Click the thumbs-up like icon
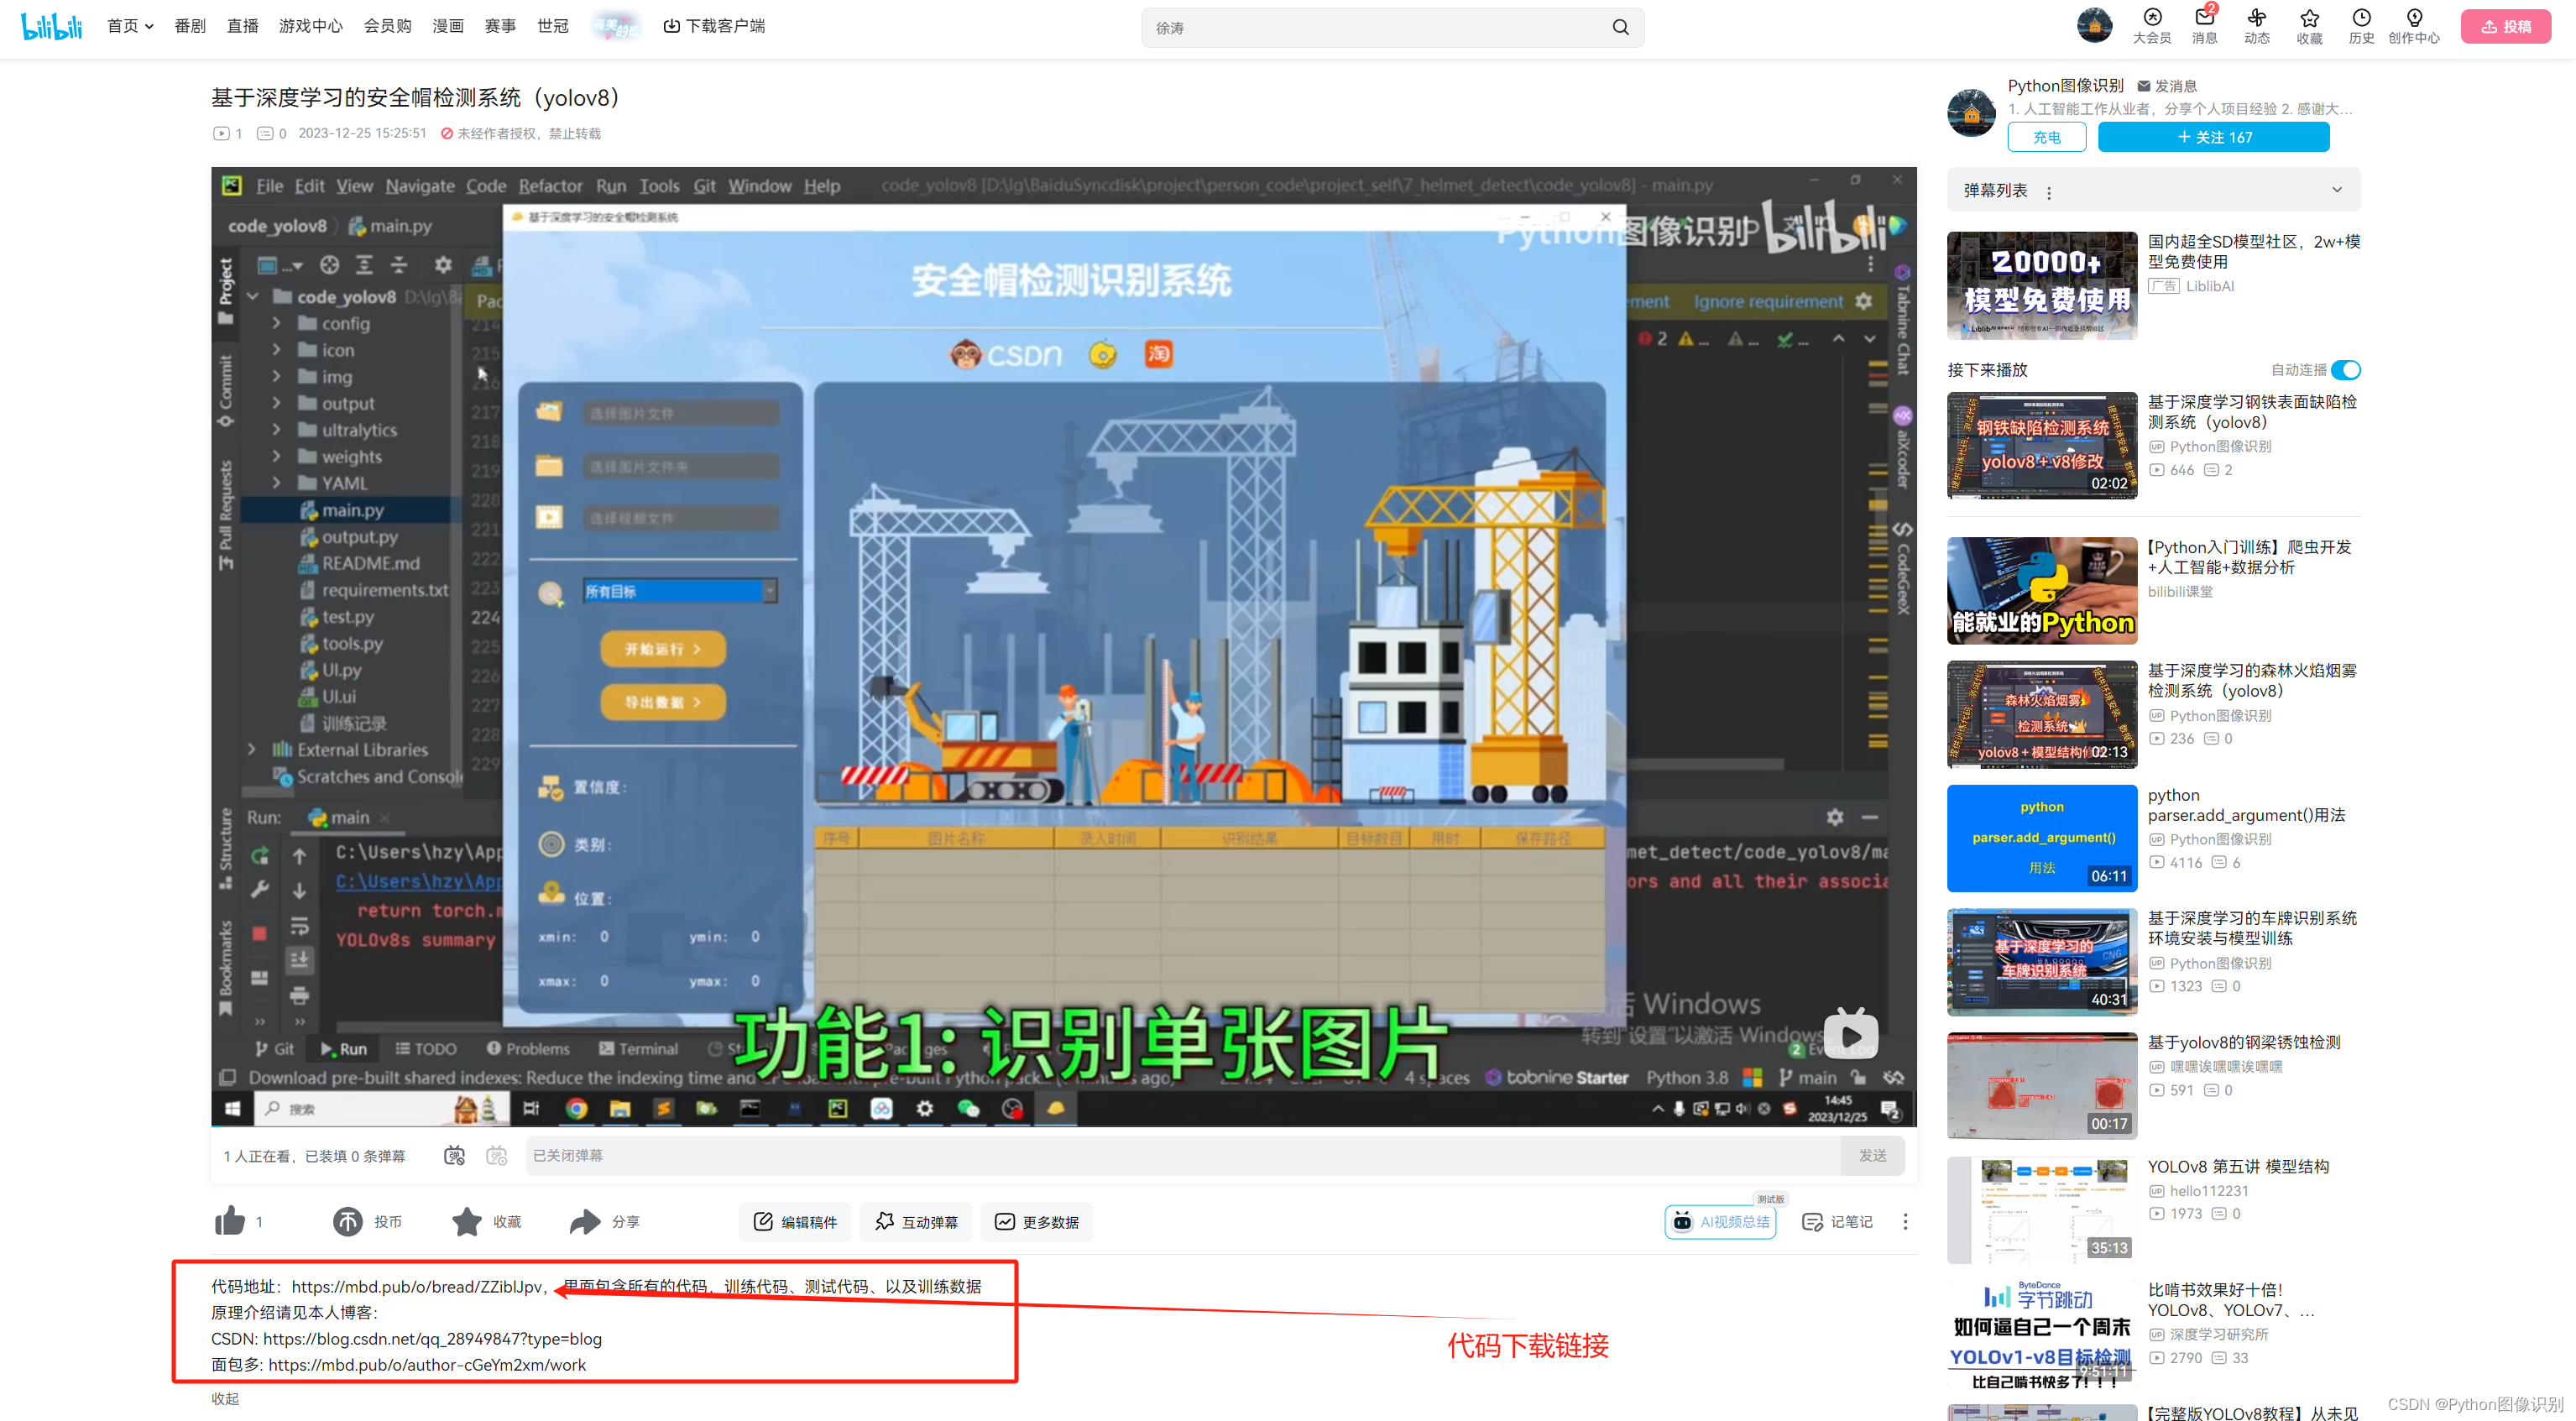This screenshot has height=1421, width=2576. tap(230, 1221)
